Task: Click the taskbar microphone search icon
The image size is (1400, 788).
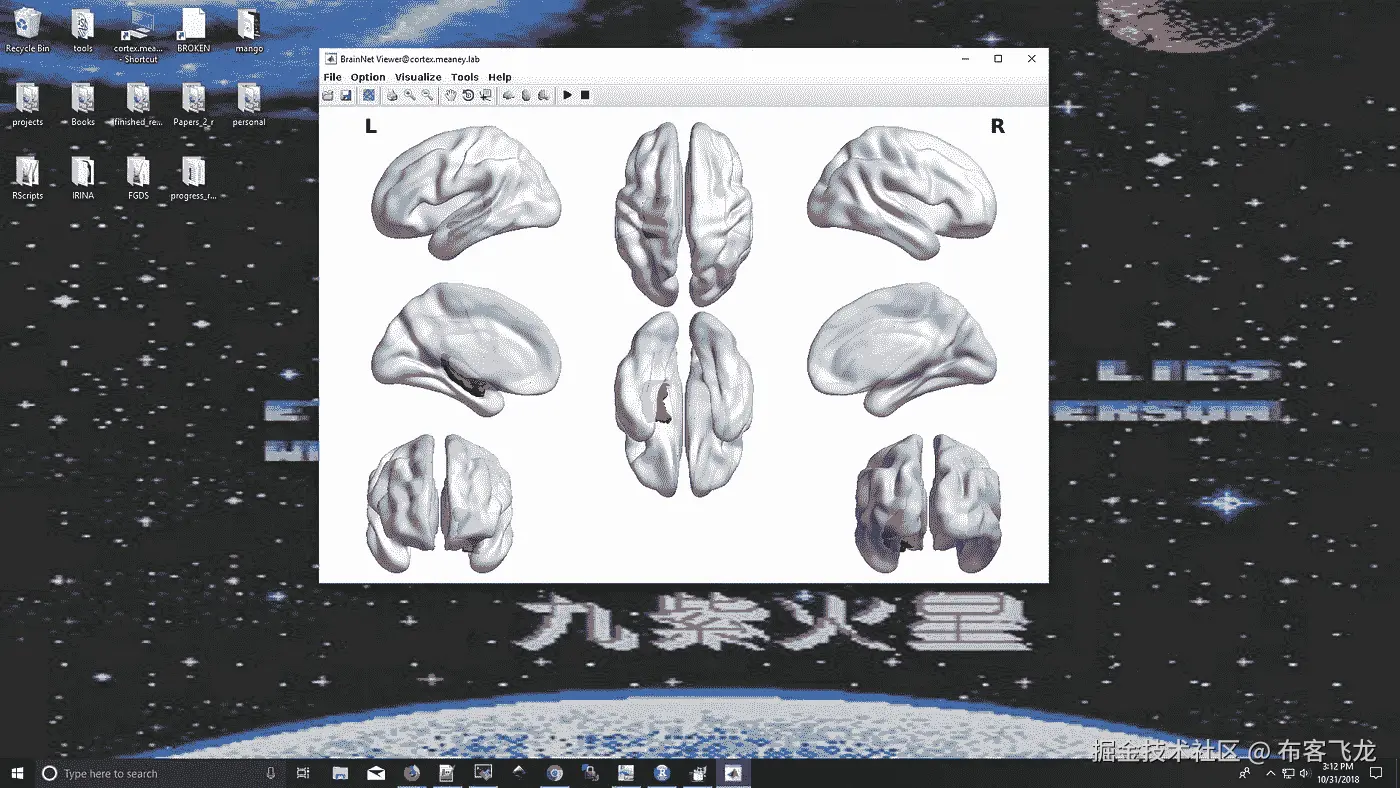Action: (270, 773)
